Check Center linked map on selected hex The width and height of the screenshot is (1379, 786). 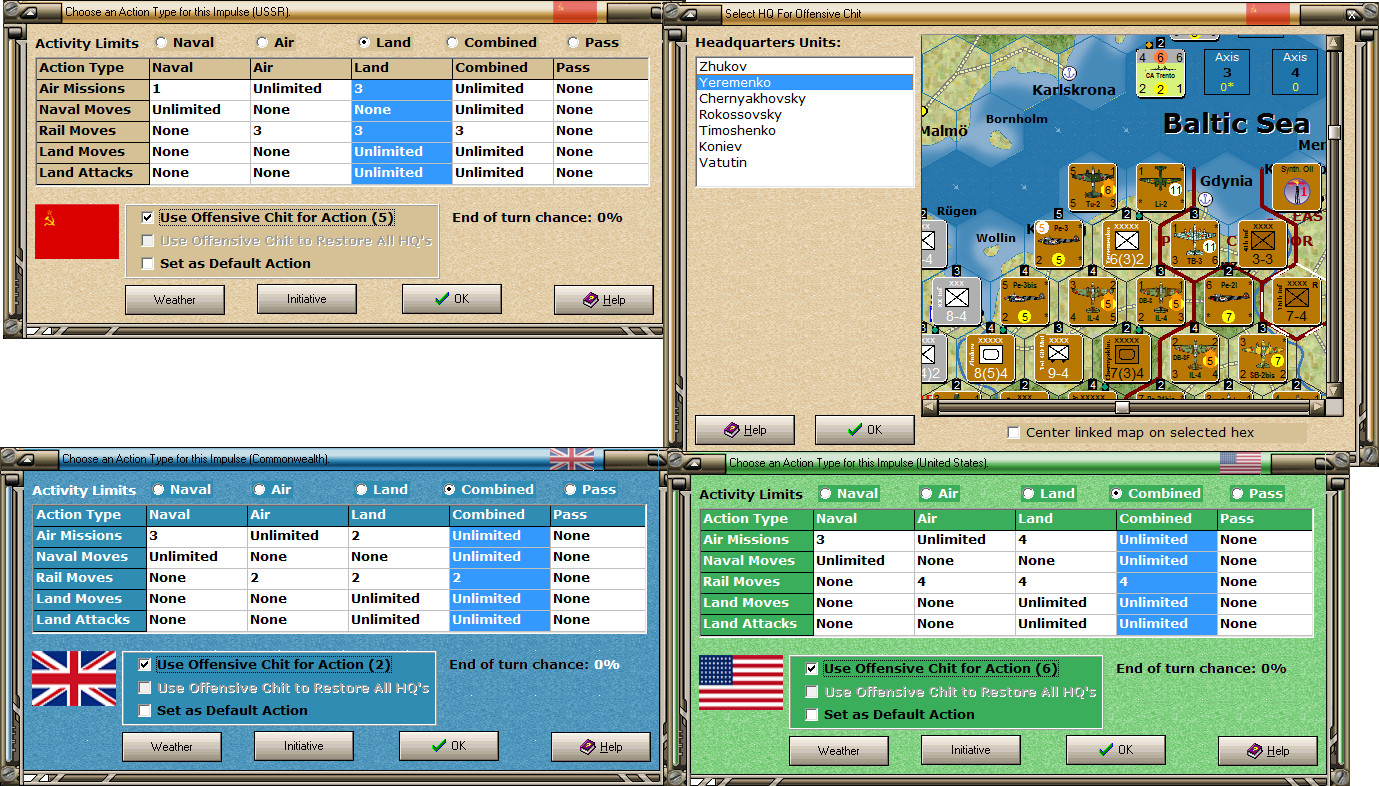pyautogui.click(x=1014, y=433)
